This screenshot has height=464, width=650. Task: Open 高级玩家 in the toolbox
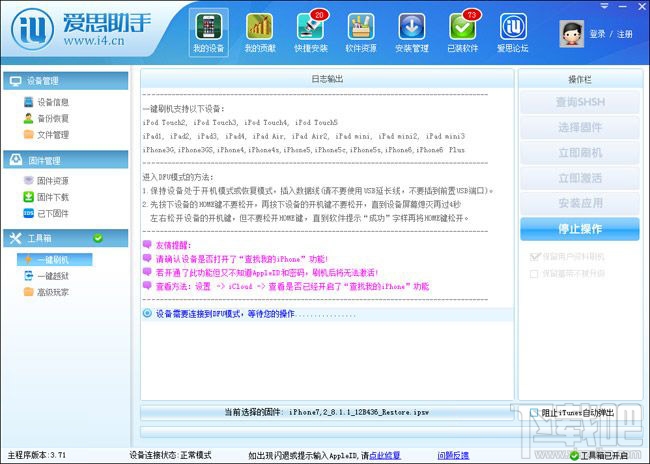[46, 292]
